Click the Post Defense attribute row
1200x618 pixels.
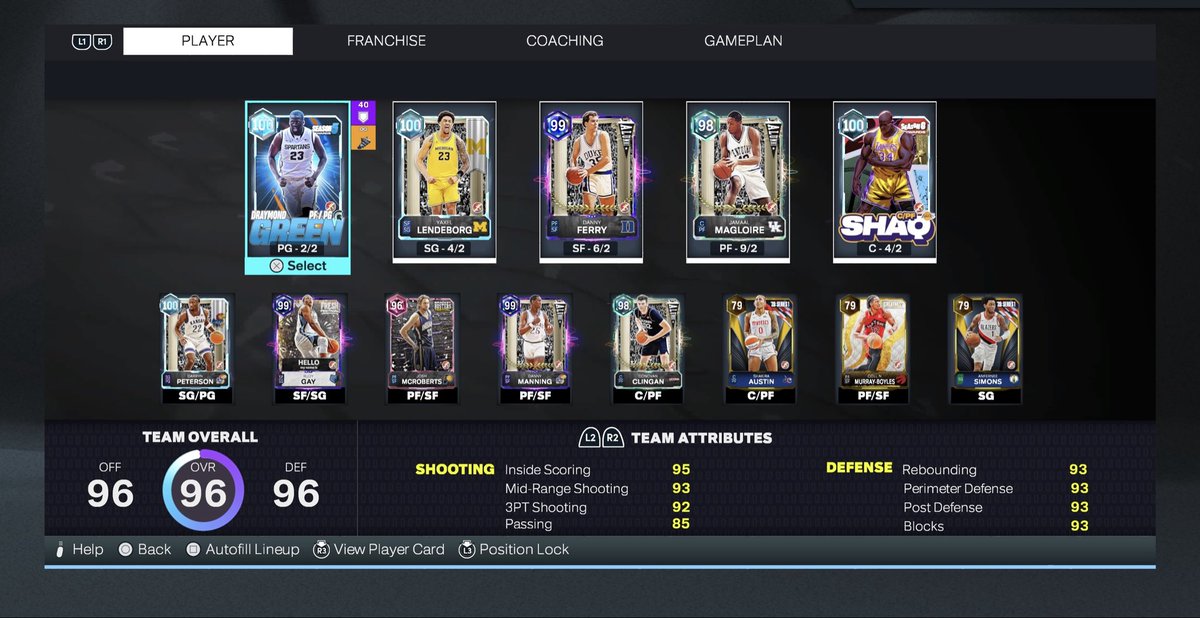coord(996,507)
